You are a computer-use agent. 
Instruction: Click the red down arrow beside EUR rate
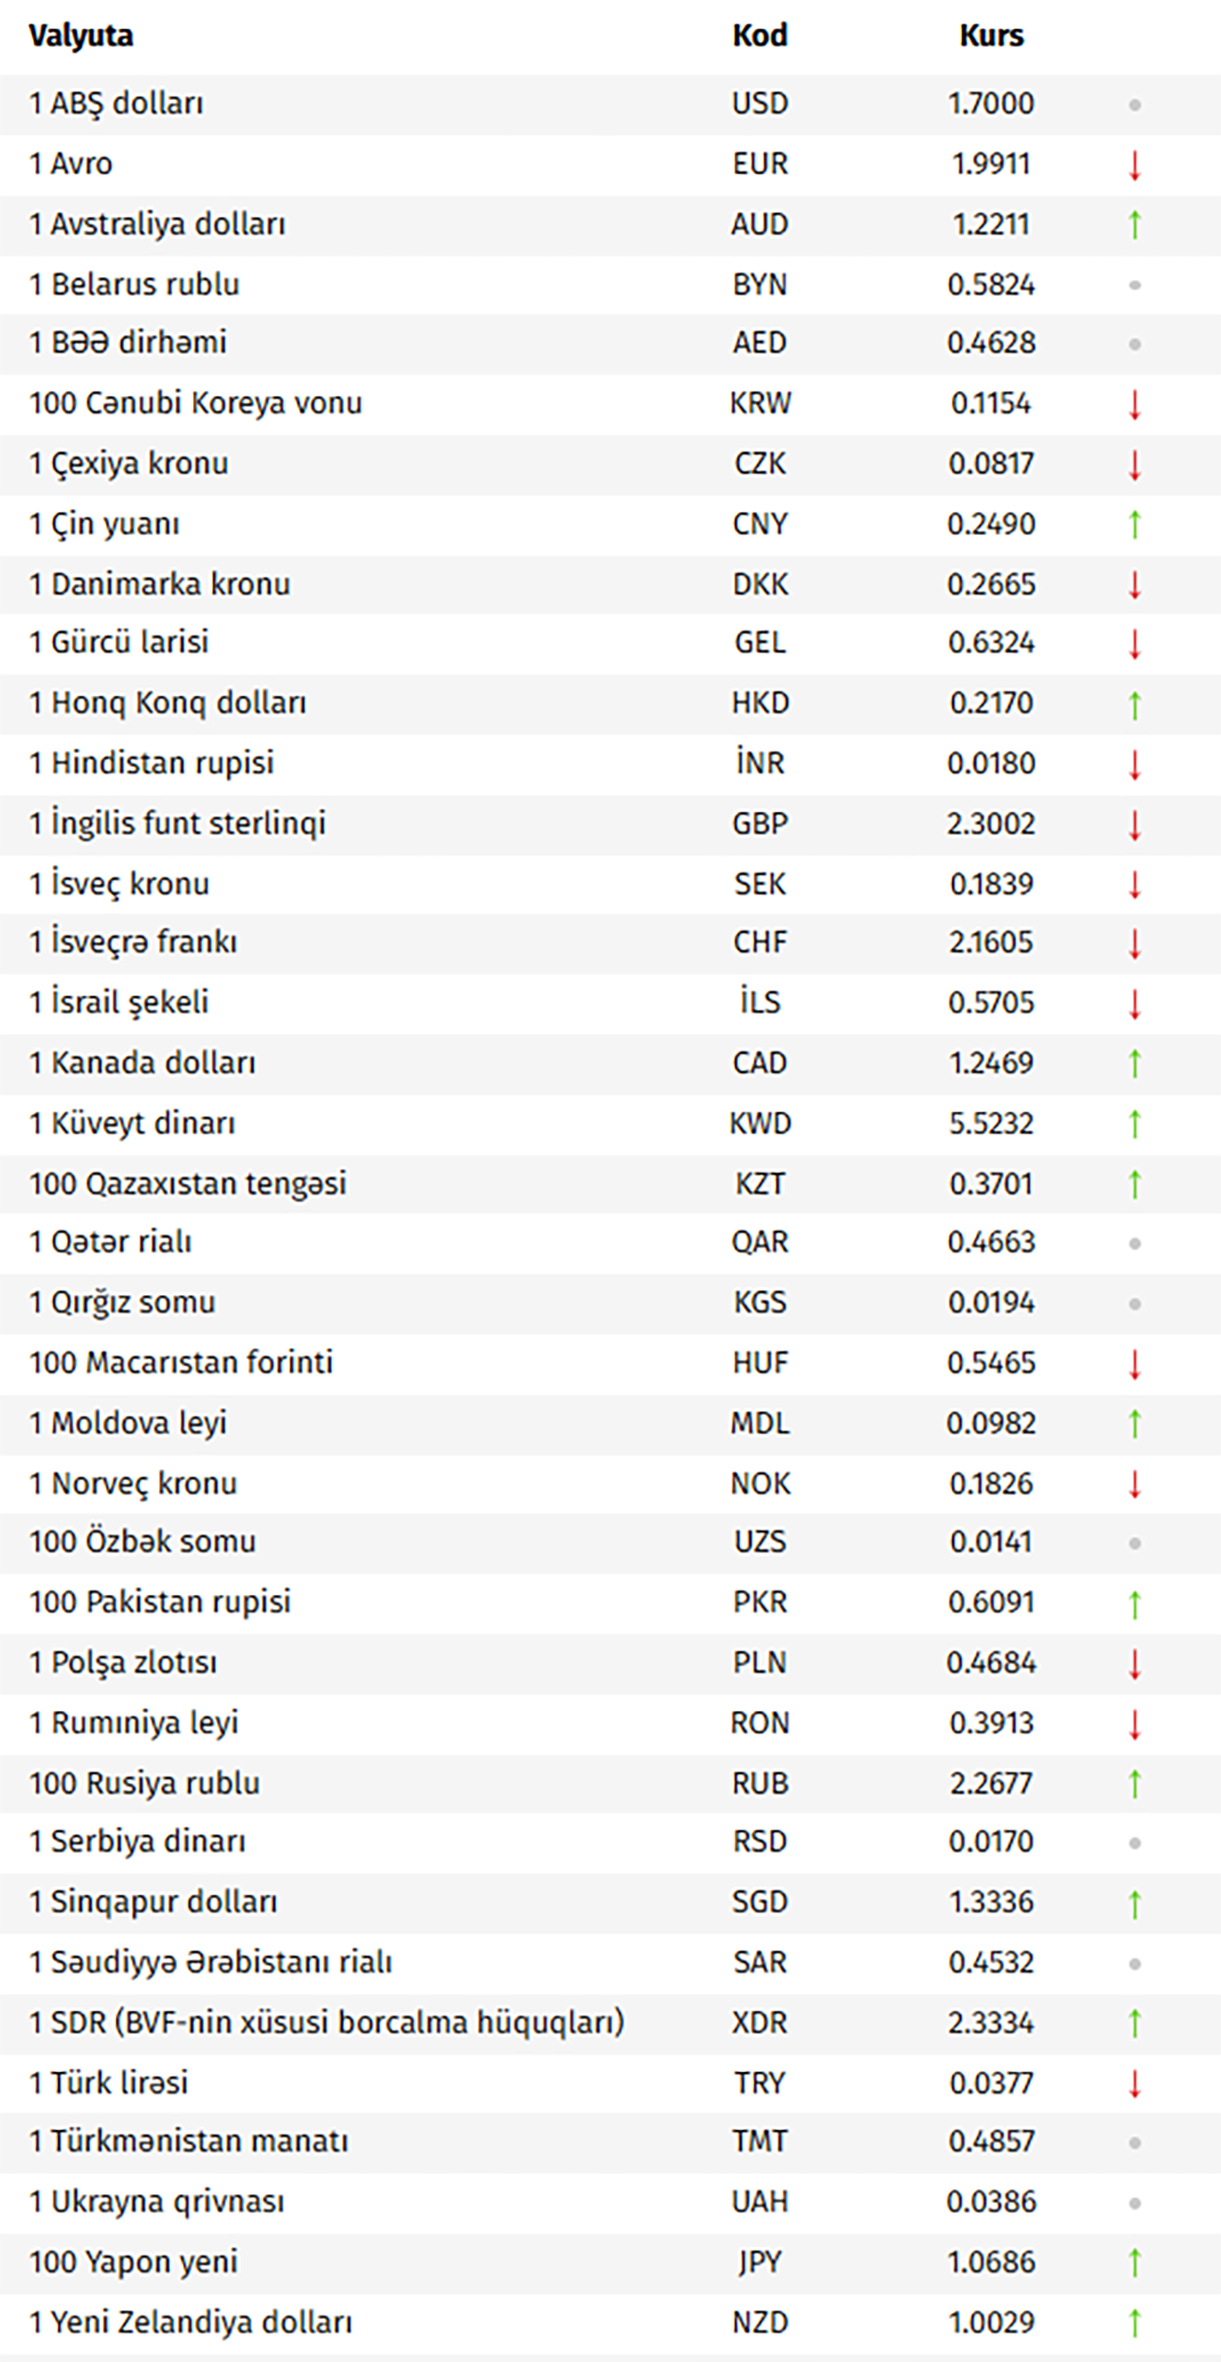point(1134,165)
